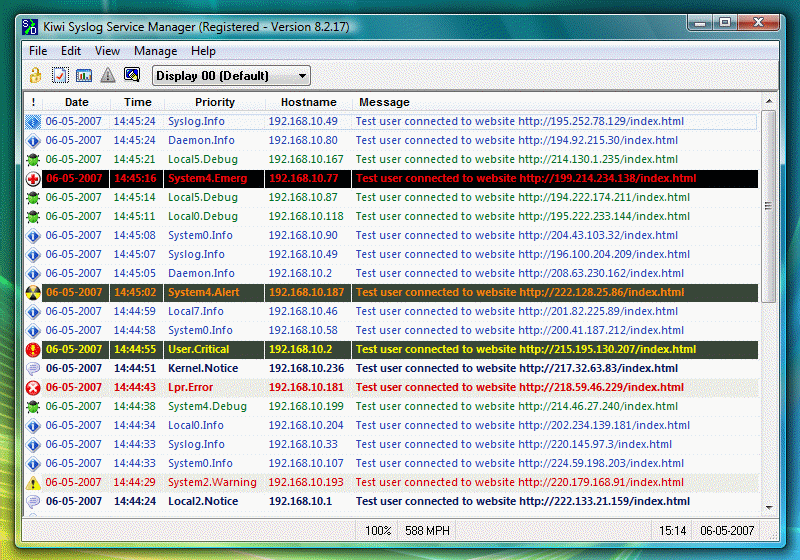Open the View menu
Screen dimensions: 800x560
(x=107, y=51)
